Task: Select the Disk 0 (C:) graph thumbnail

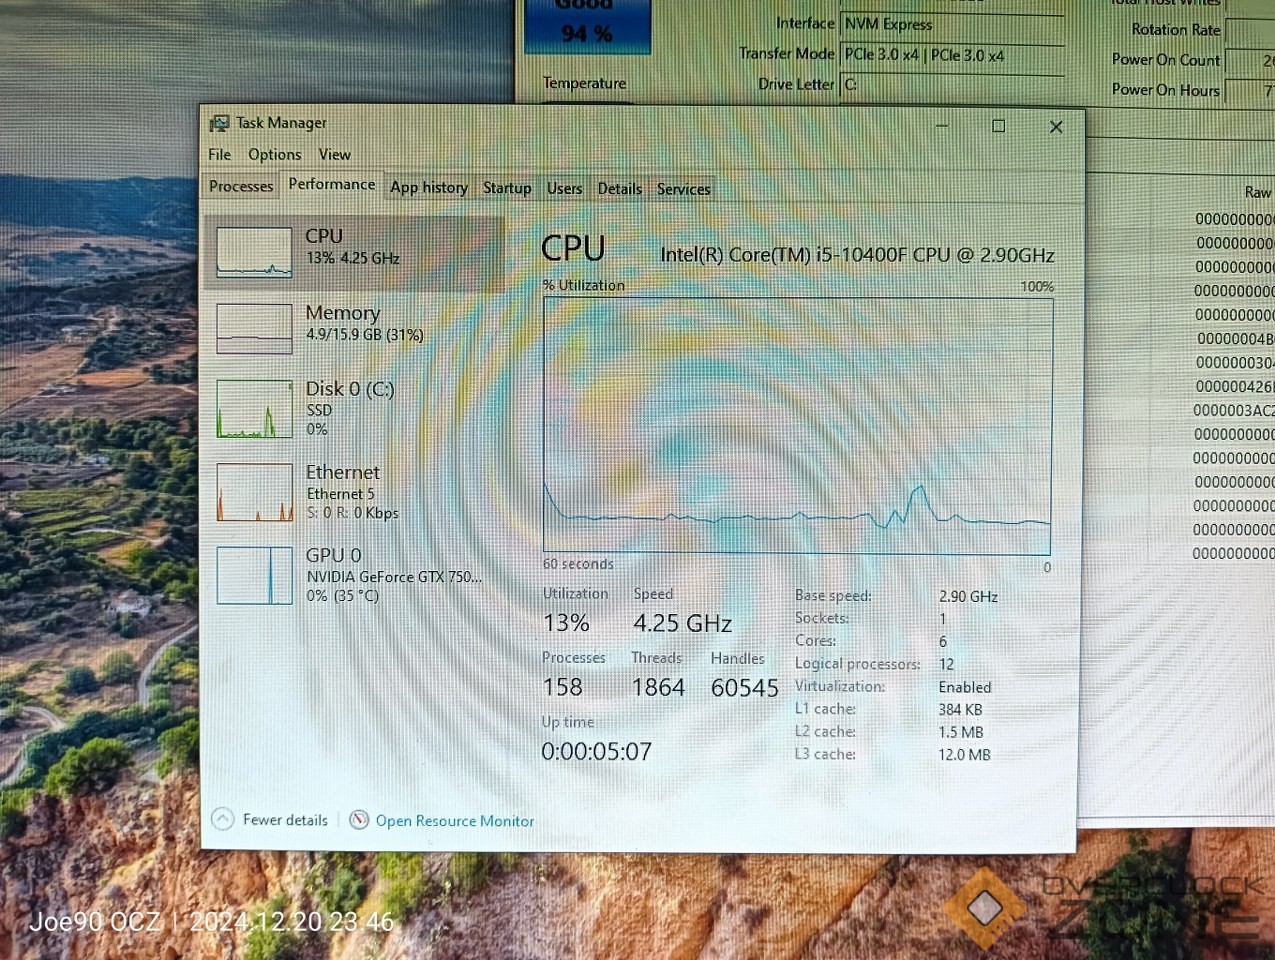Action: pyautogui.click(x=254, y=409)
